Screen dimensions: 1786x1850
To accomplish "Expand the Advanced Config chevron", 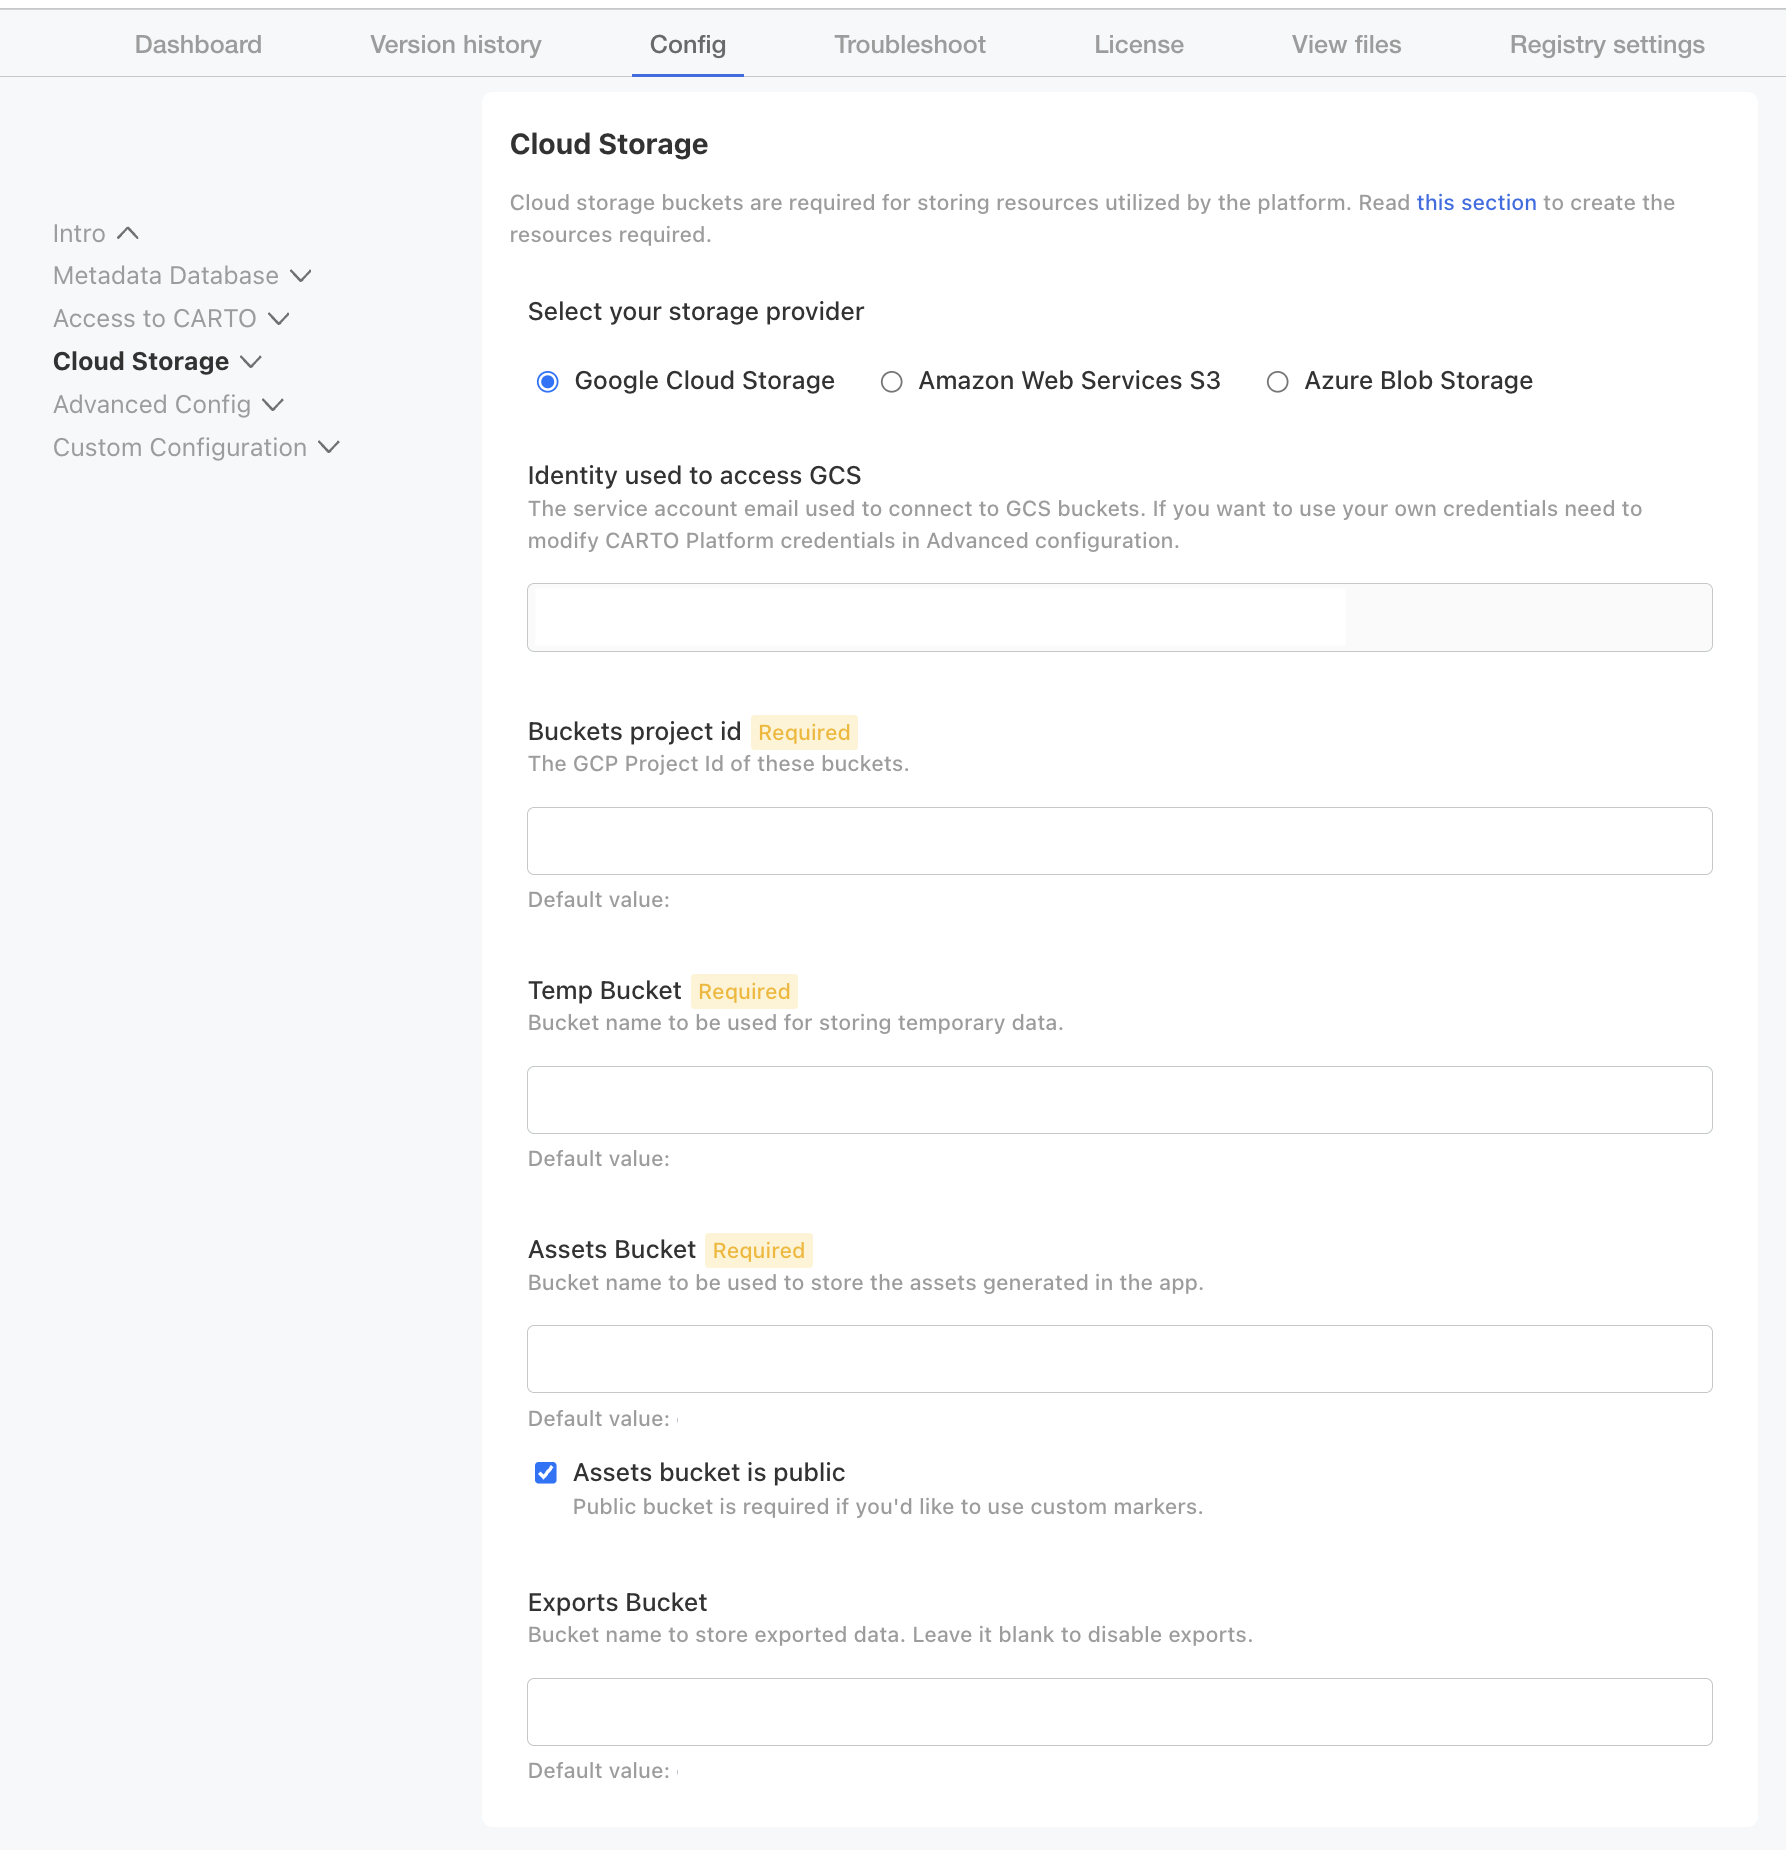I will click(273, 405).
